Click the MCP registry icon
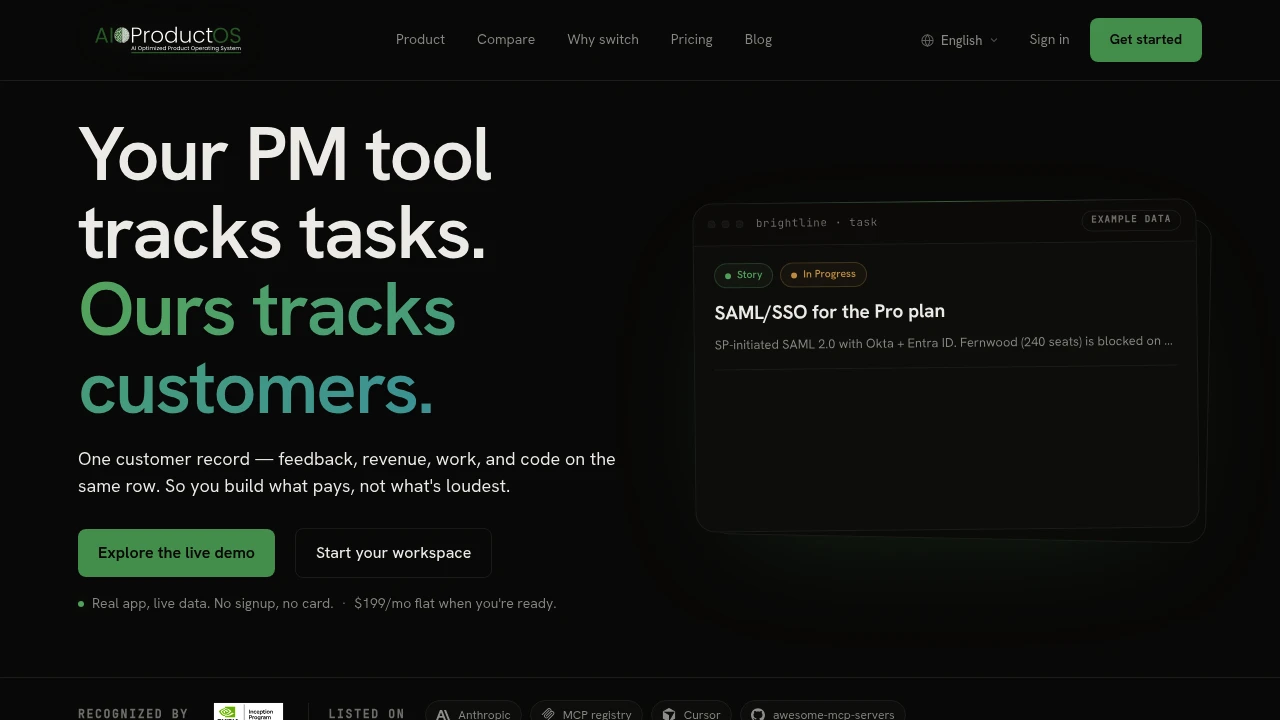 548,714
